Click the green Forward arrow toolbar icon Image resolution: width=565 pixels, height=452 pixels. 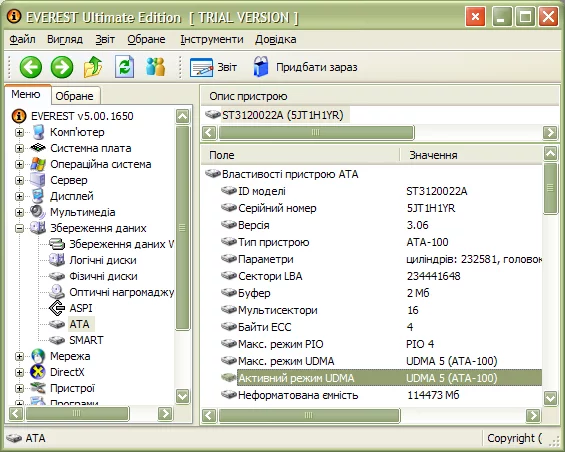(62, 67)
